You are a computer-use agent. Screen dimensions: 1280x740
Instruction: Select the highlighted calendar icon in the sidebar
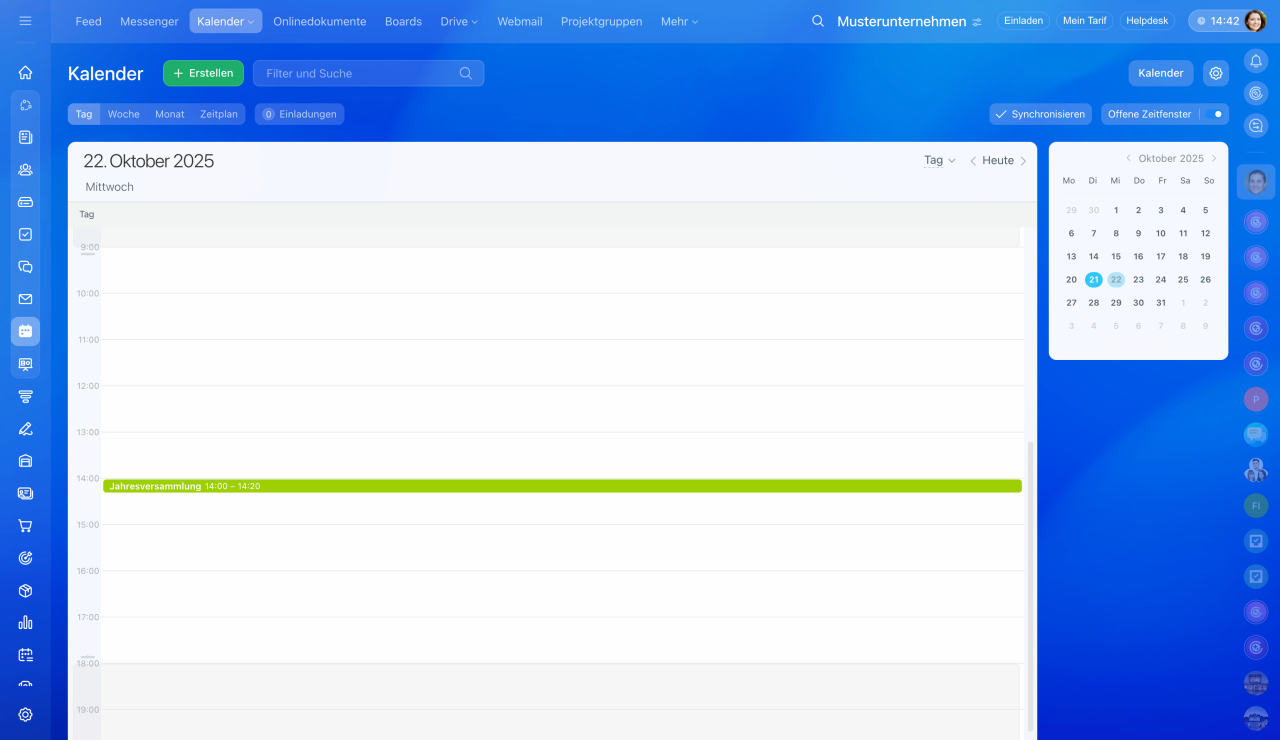point(25,331)
